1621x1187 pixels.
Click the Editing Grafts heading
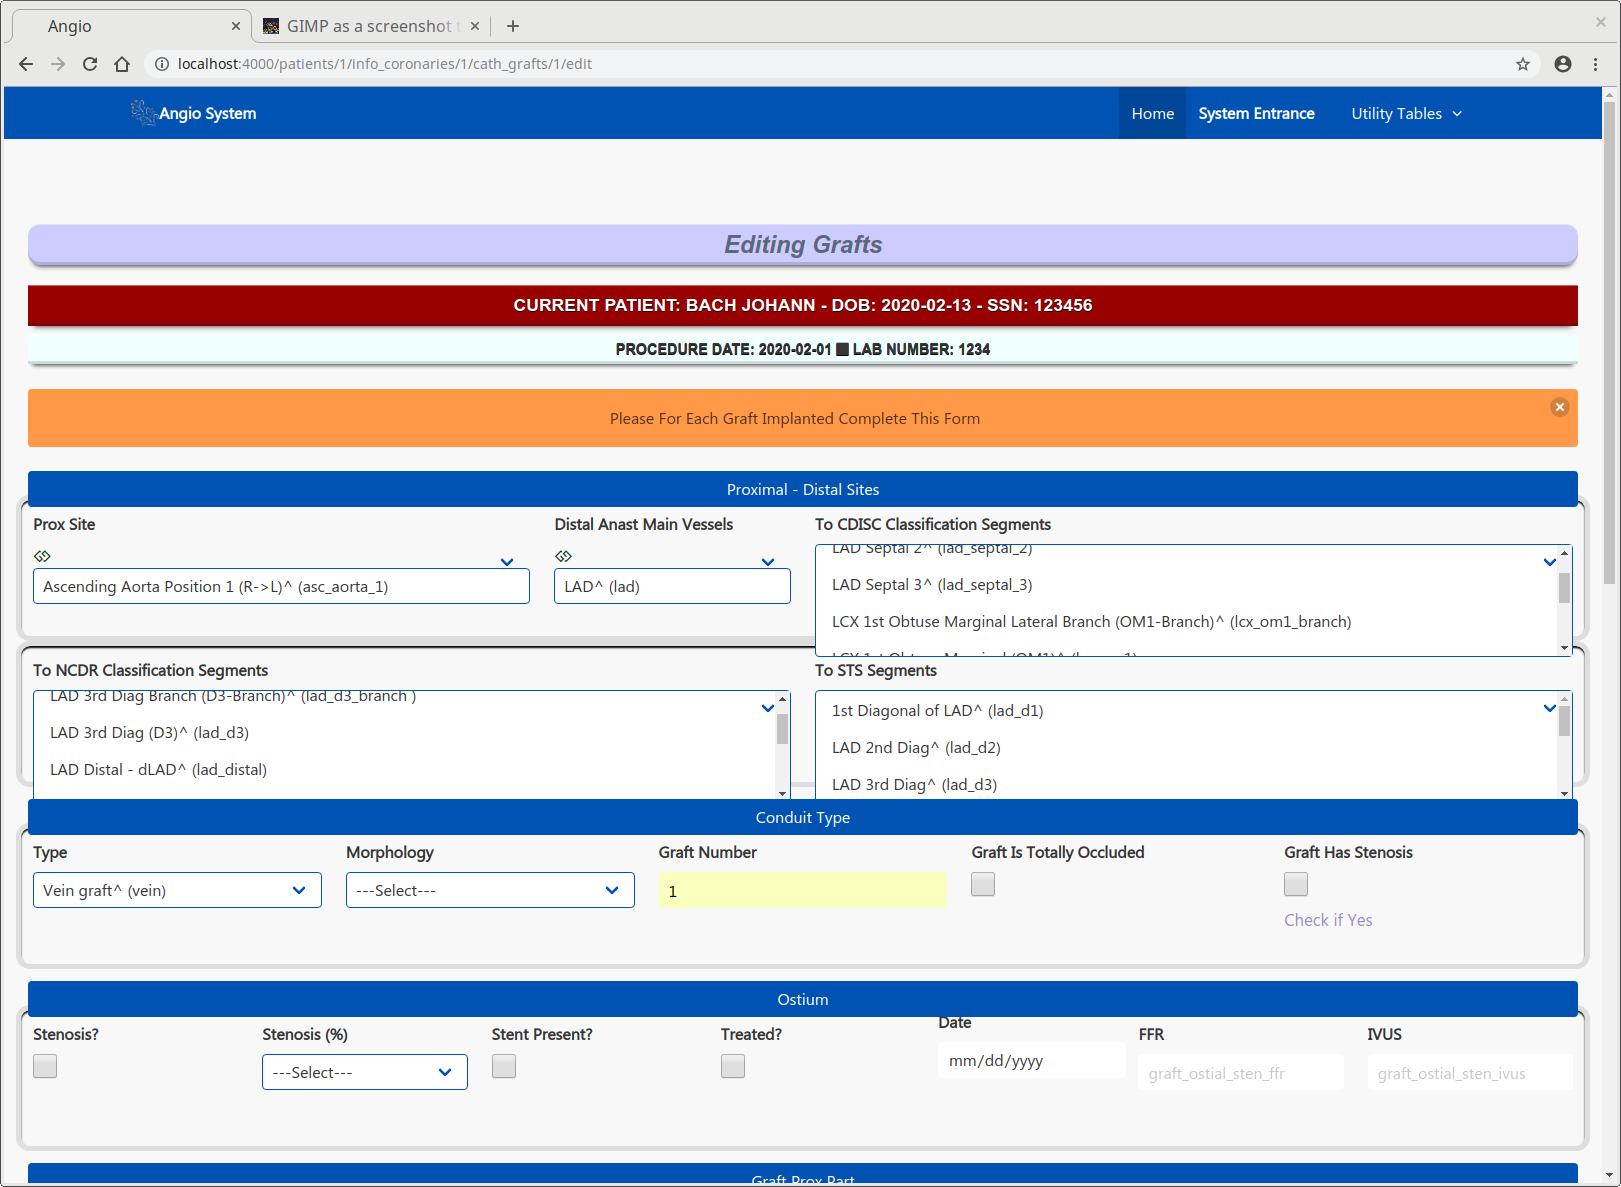tap(803, 245)
